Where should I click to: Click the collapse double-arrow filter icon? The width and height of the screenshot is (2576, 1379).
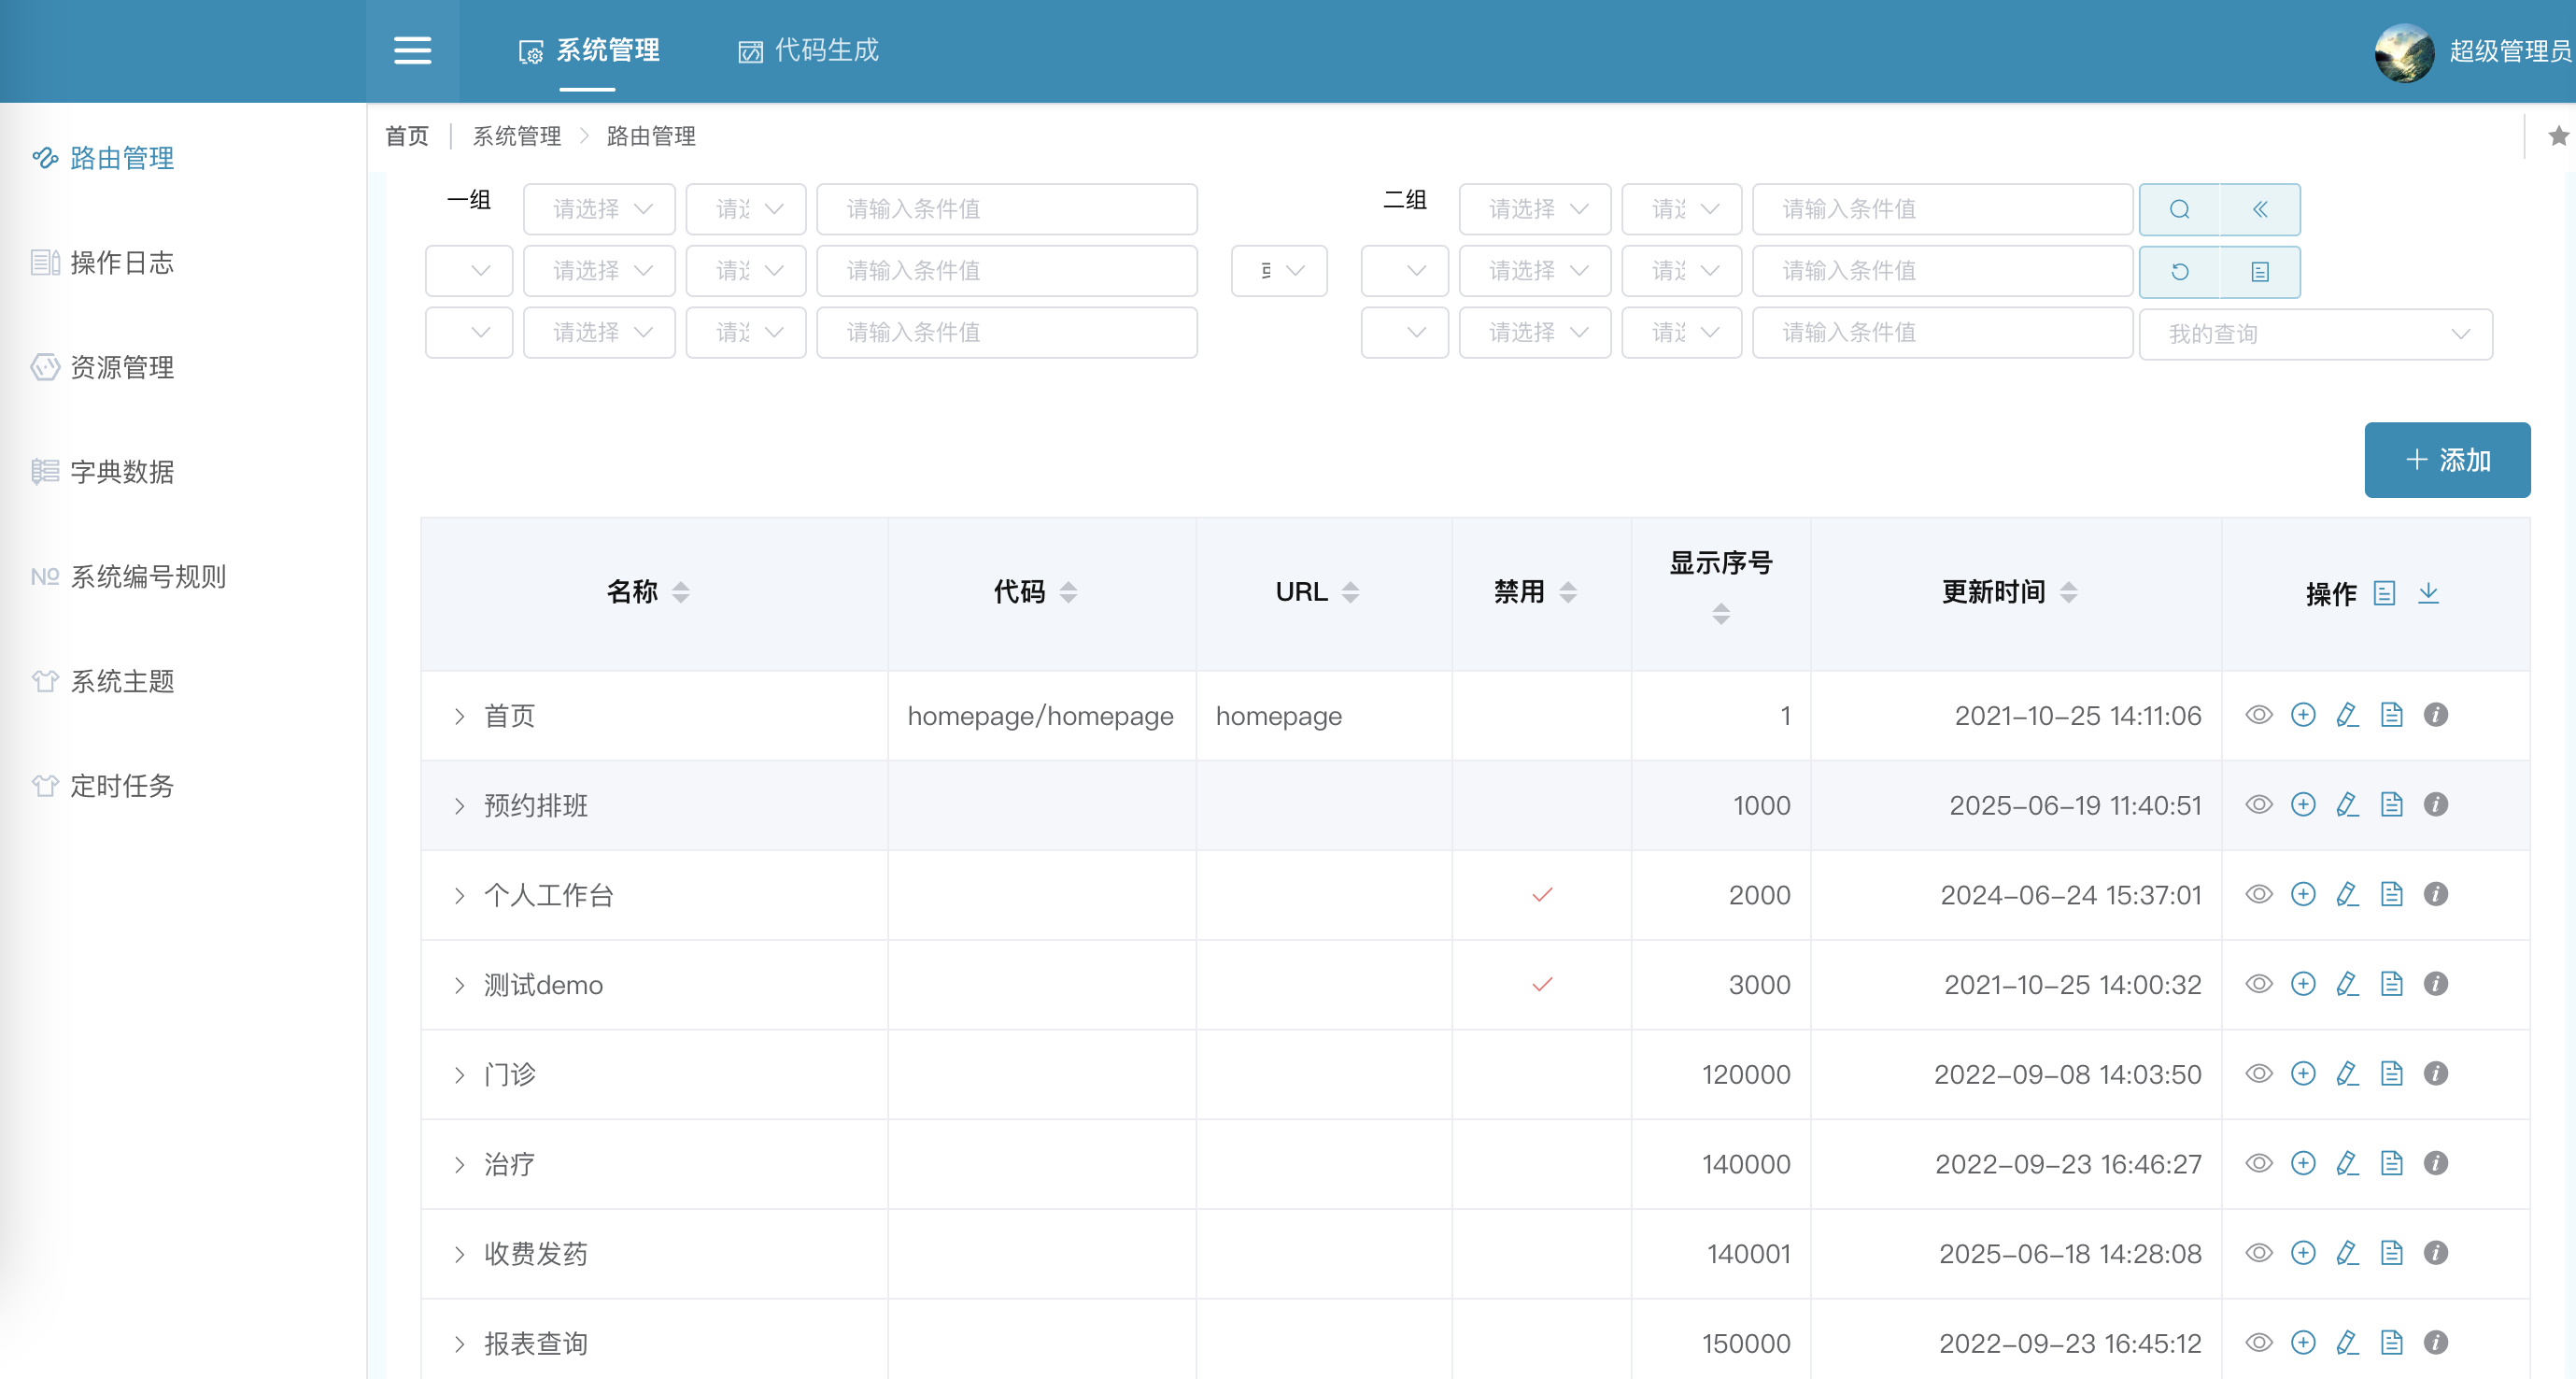pyautogui.click(x=2259, y=209)
